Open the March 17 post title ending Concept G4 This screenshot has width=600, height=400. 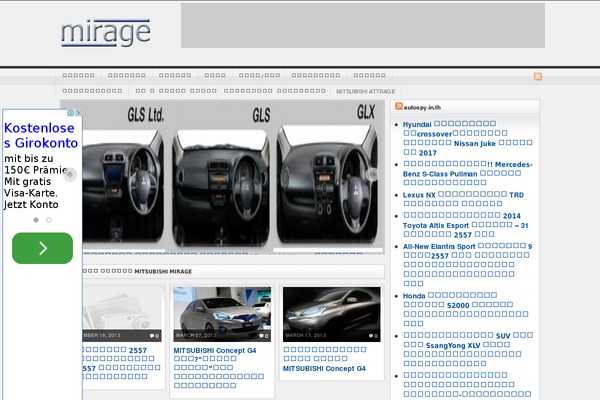pyautogui.click(x=325, y=359)
